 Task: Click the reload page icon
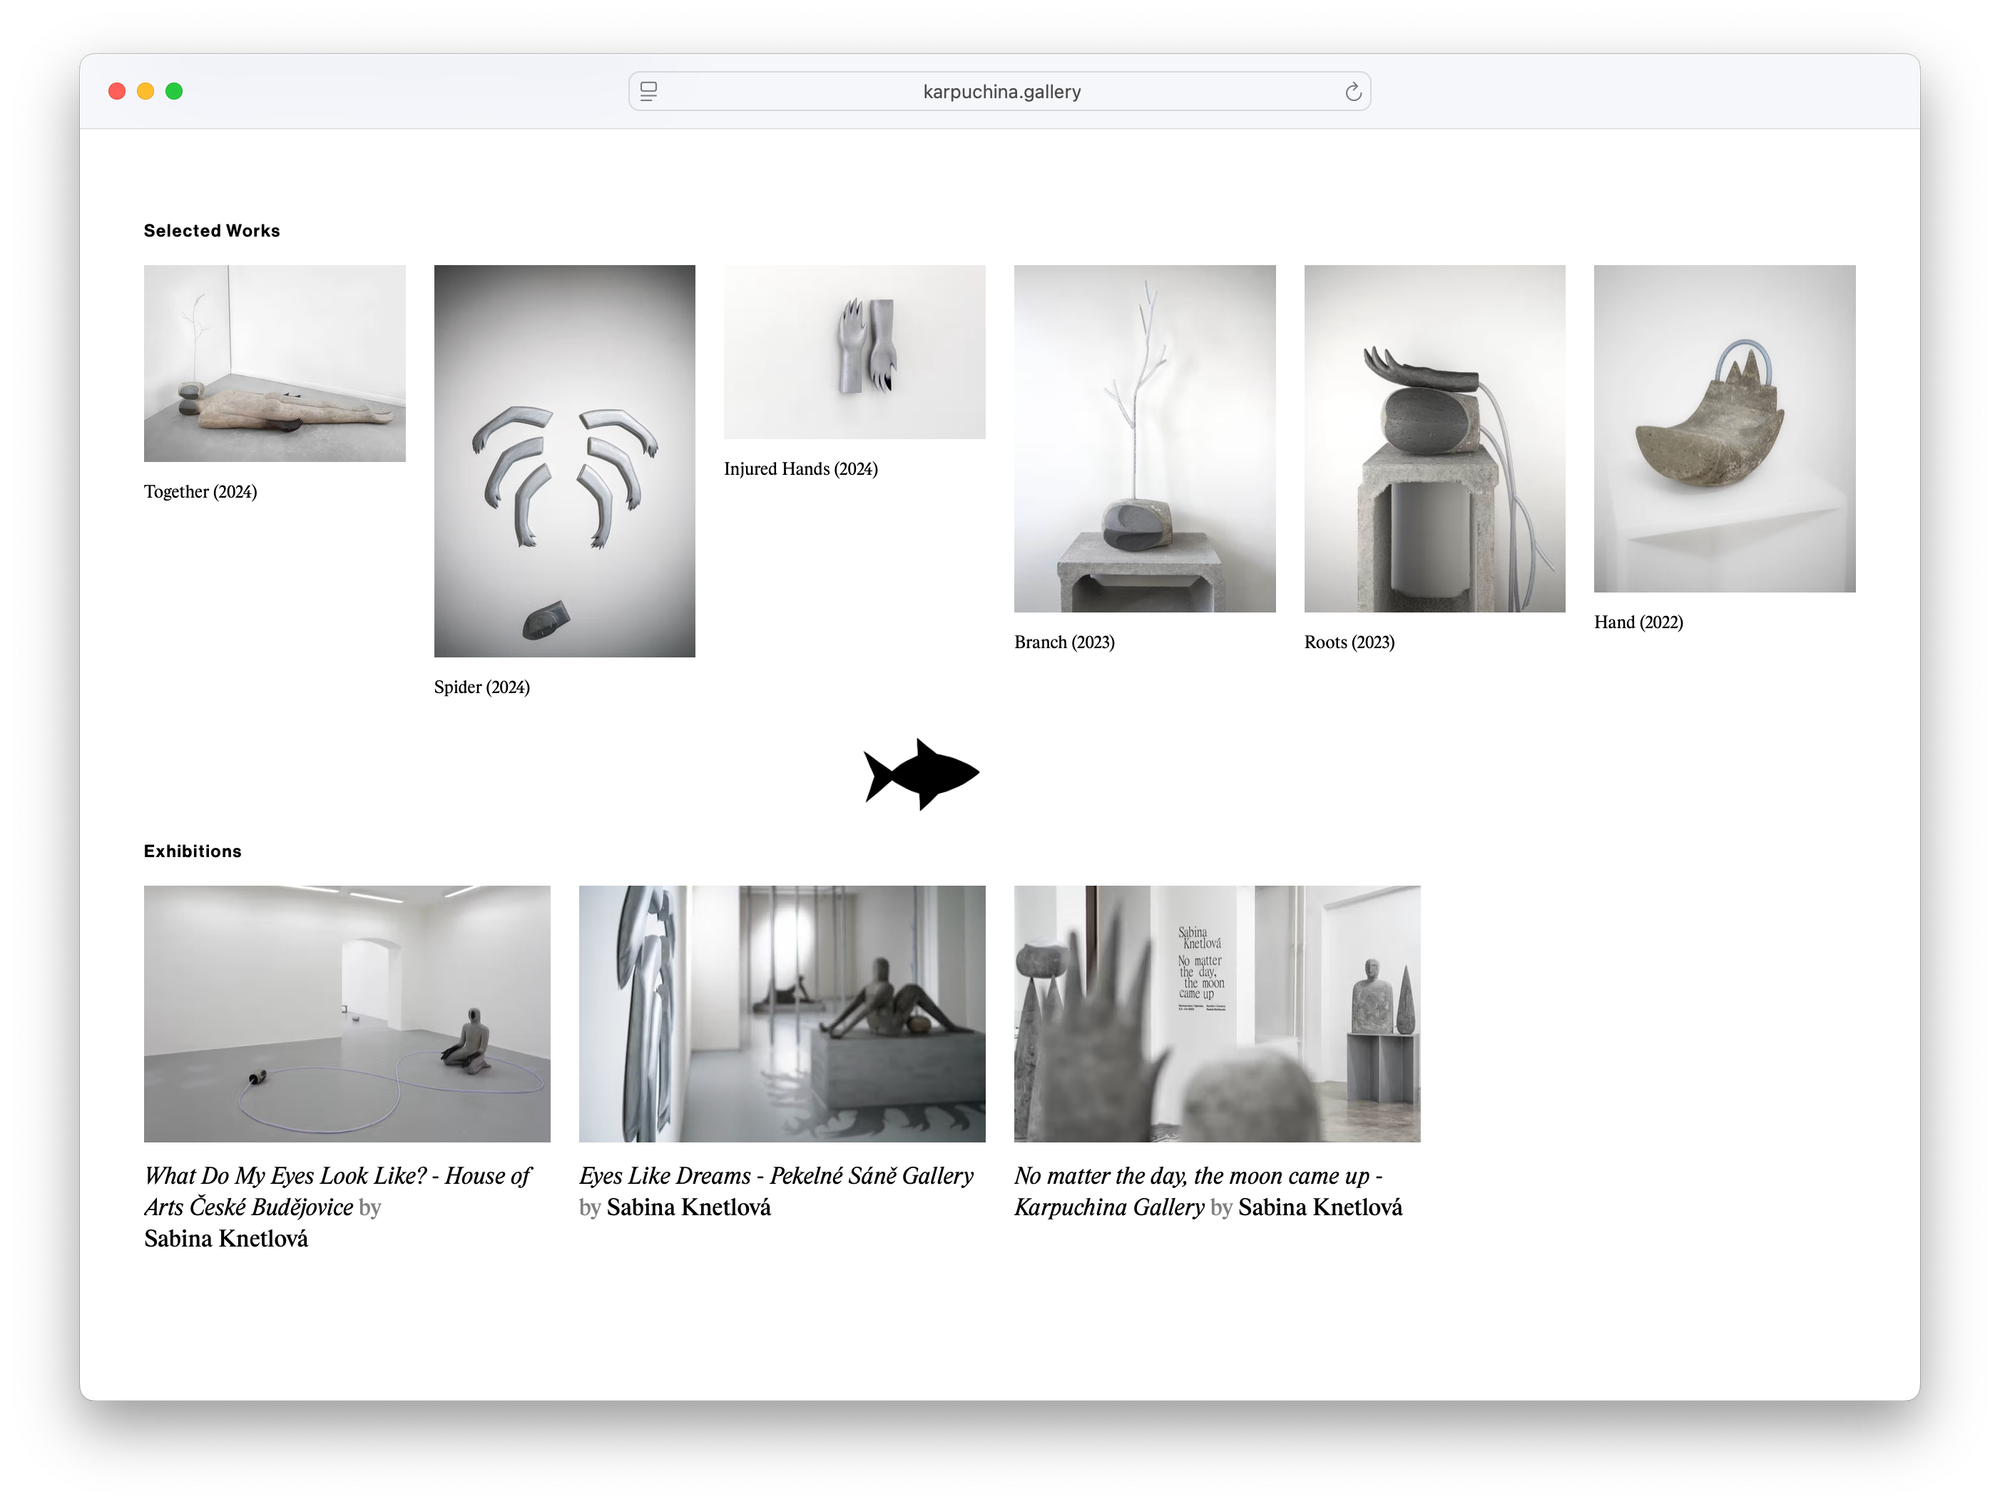pyautogui.click(x=1352, y=92)
